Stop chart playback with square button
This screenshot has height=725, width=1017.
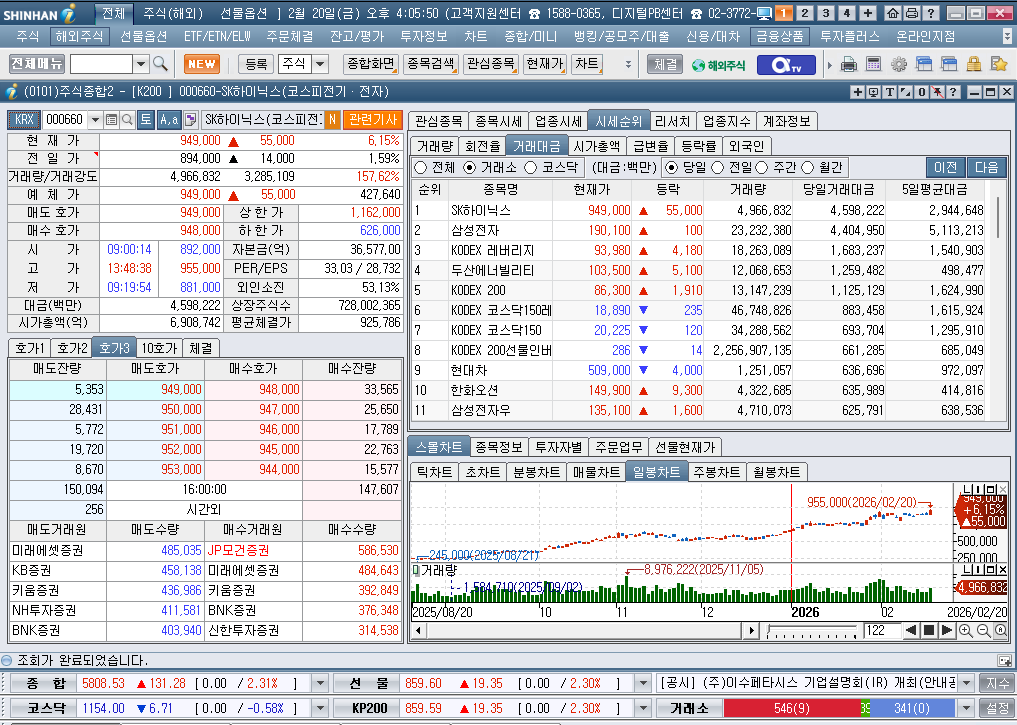(x=929, y=630)
